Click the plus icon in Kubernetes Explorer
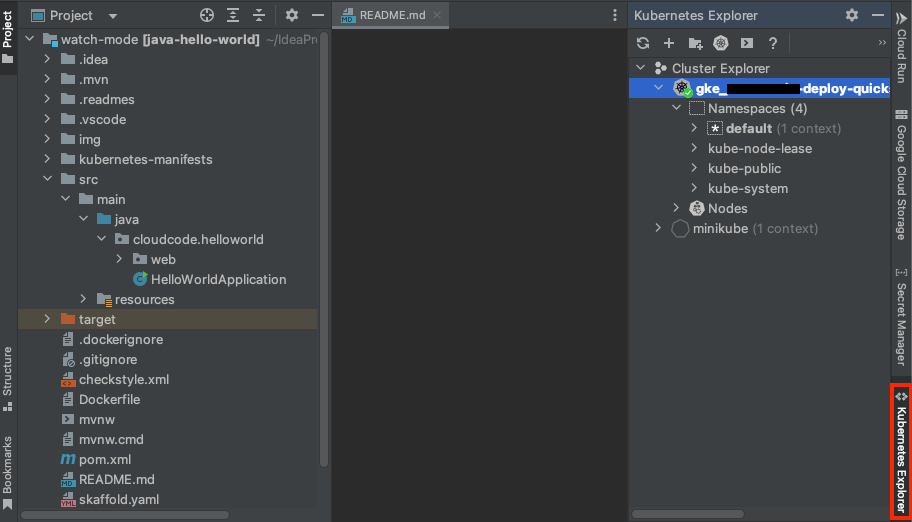Image resolution: width=912 pixels, height=522 pixels. point(669,43)
